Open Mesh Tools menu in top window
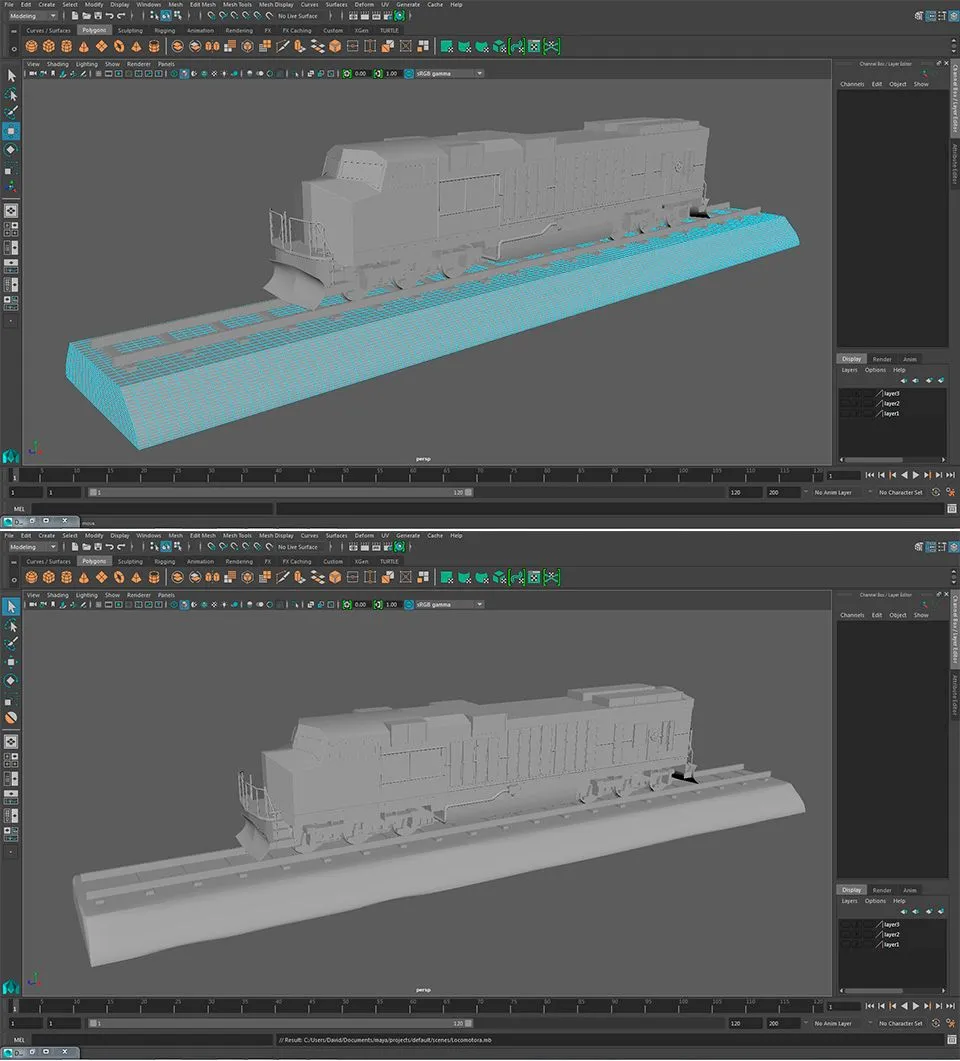This screenshot has width=960, height=1061. 237,4
